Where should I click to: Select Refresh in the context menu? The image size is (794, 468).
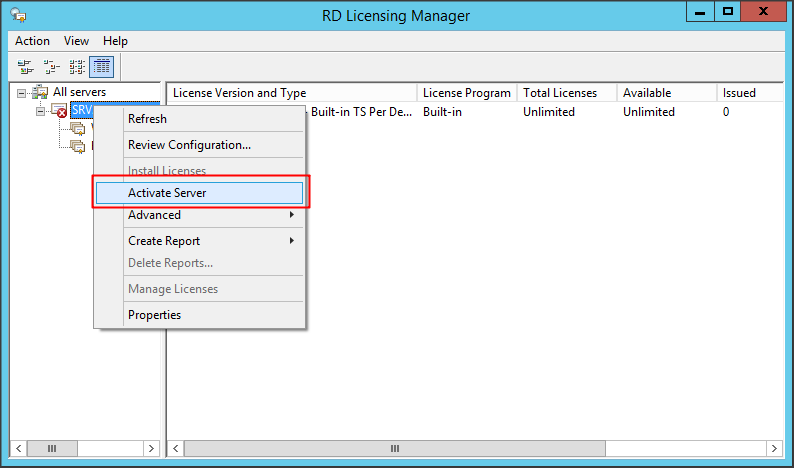pyautogui.click(x=148, y=119)
